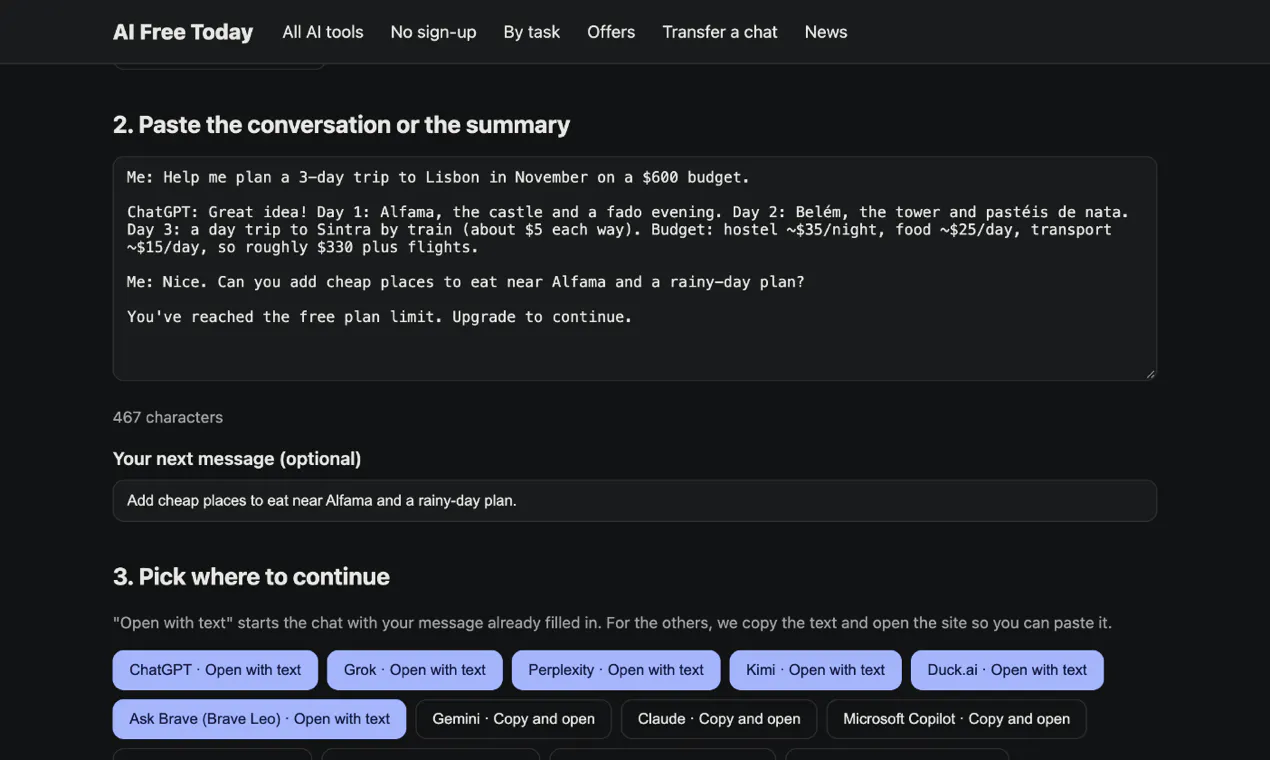Go to All AI tools menu
Viewport: 1270px width, 760px height.
[323, 32]
